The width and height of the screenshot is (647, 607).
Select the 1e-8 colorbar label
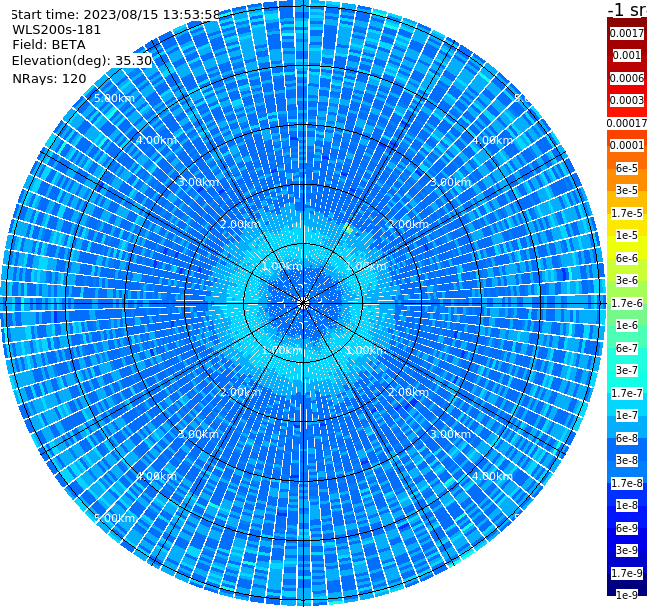[x=627, y=505]
